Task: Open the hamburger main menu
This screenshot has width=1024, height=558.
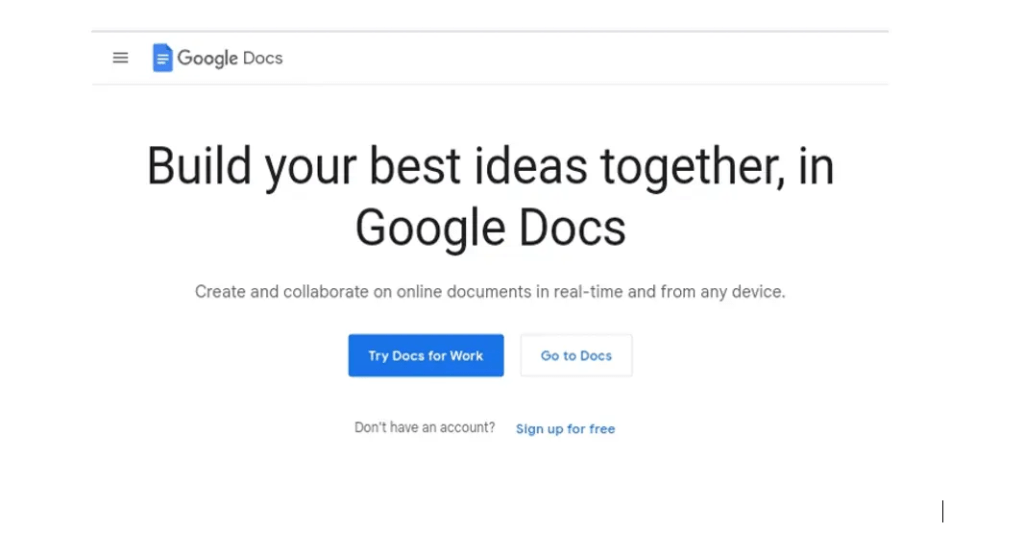Action: [x=120, y=58]
